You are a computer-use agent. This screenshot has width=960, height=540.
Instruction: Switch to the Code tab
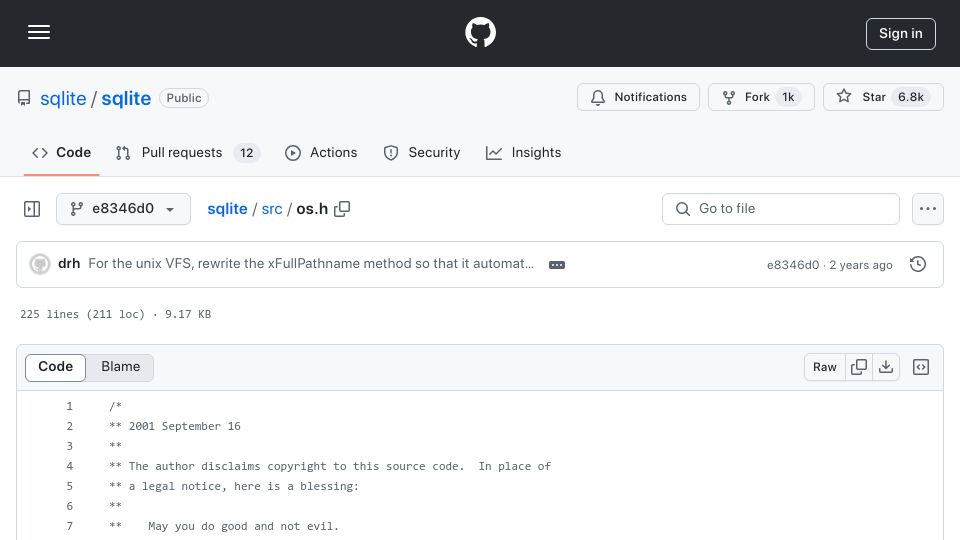[61, 152]
